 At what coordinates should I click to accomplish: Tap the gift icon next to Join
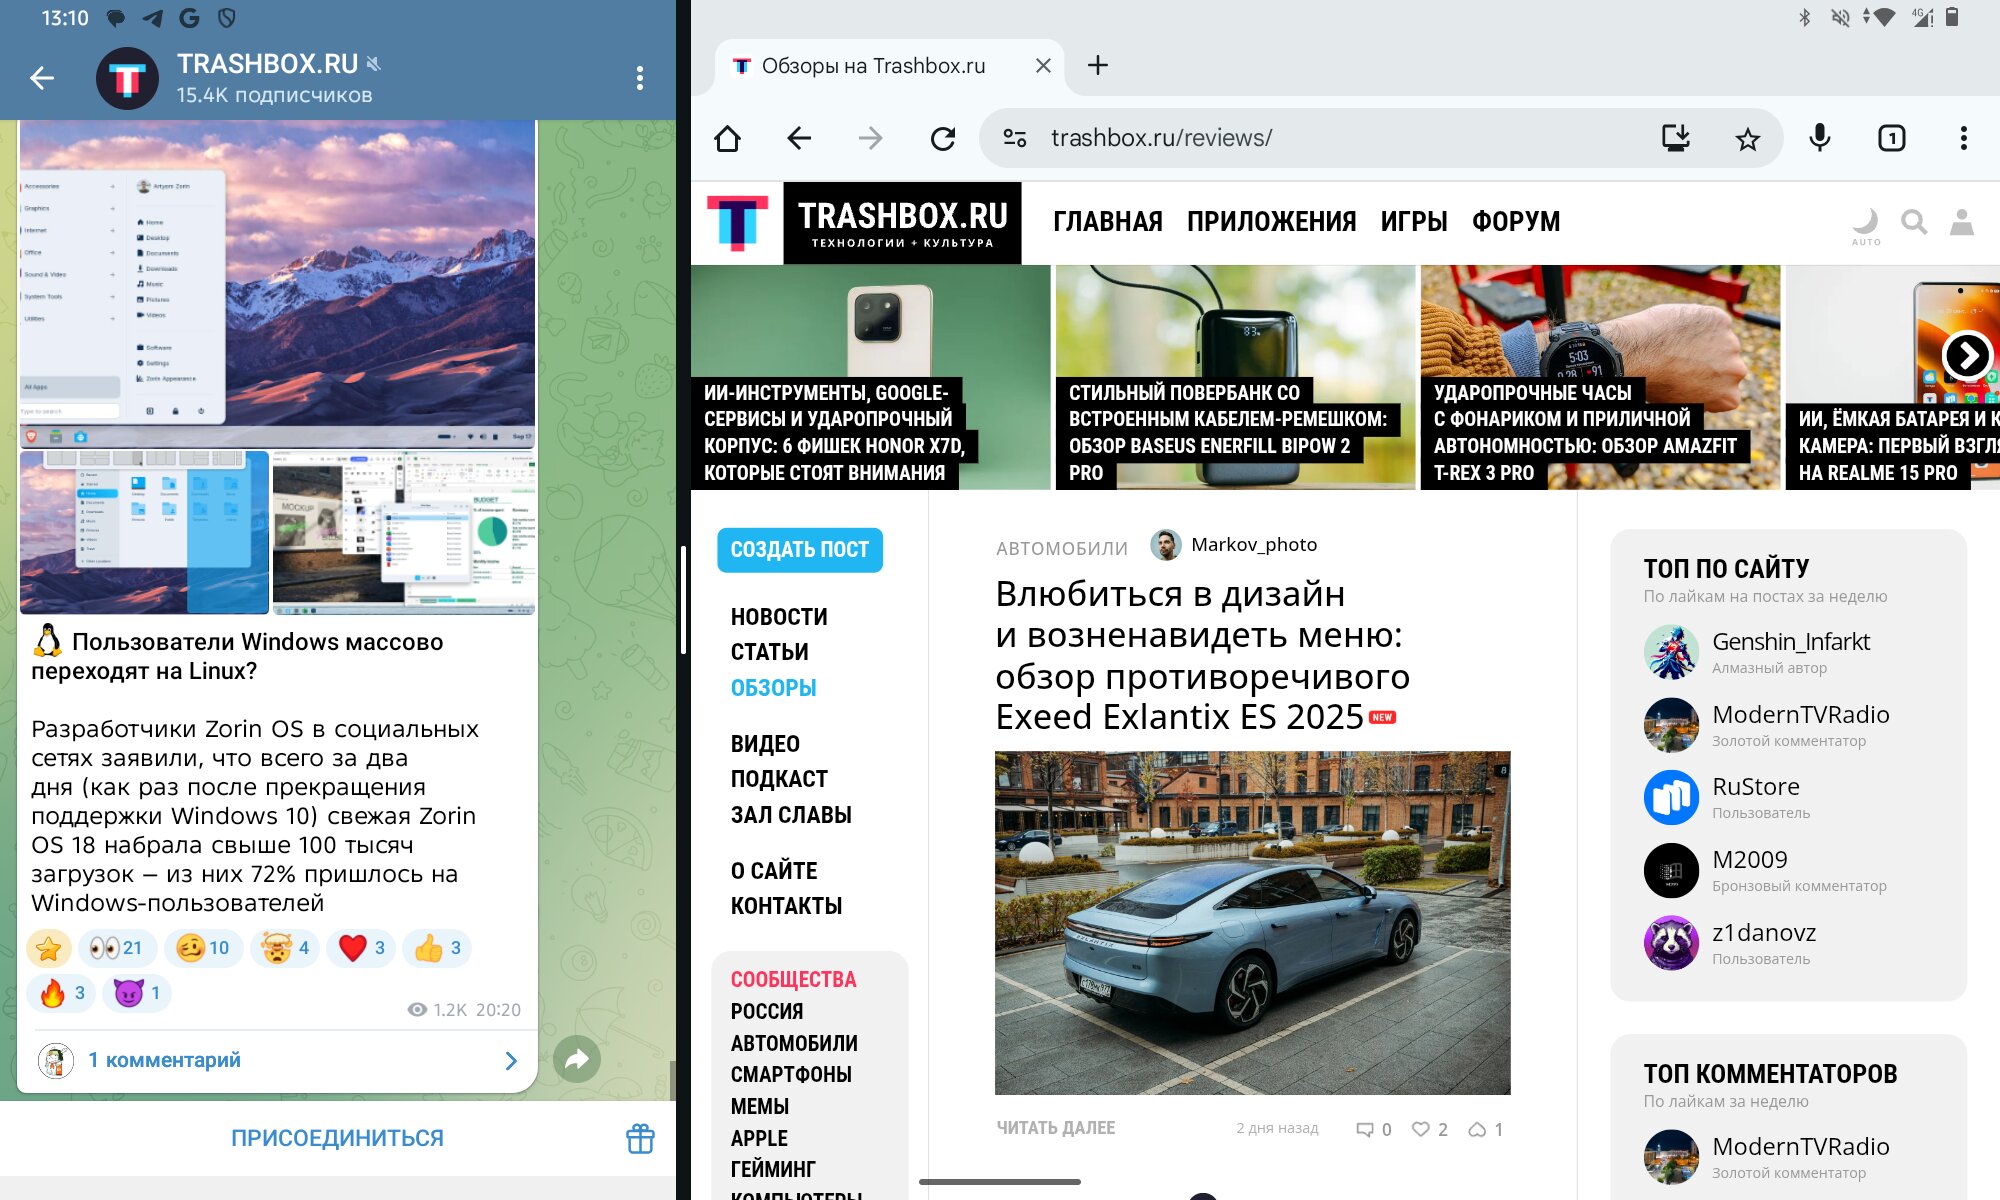tap(640, 1138)
